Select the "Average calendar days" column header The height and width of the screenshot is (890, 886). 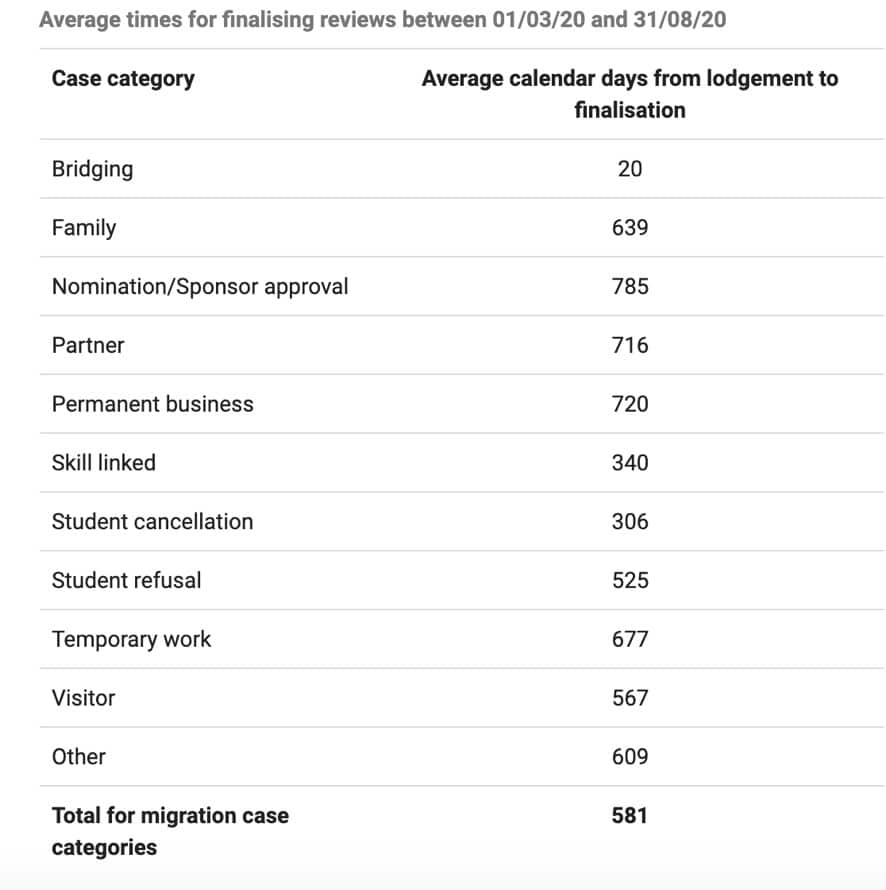click(629, 94)
